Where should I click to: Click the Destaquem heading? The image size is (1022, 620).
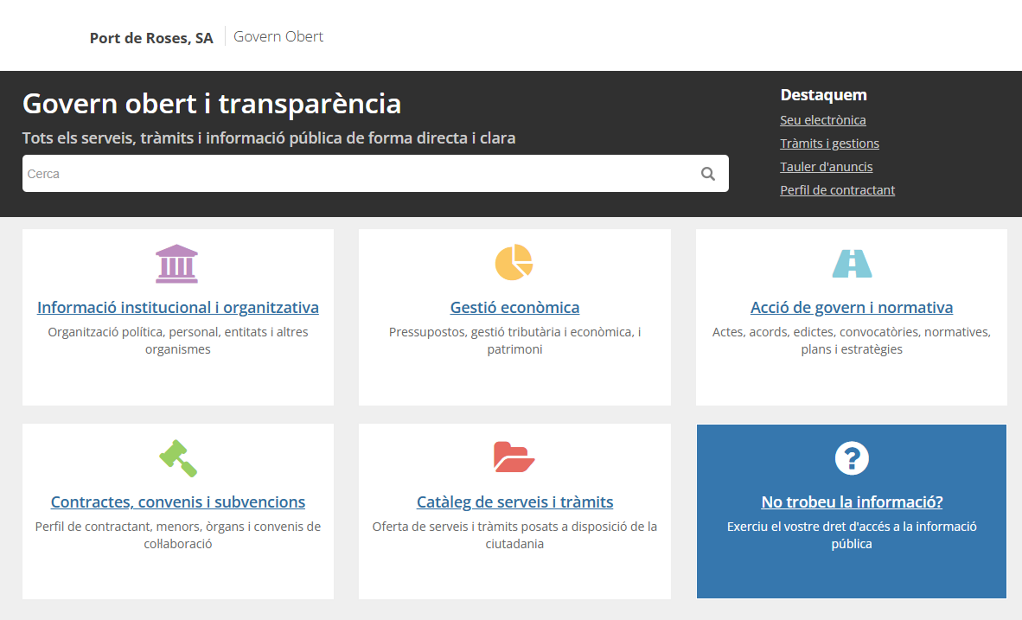point(823,95)
